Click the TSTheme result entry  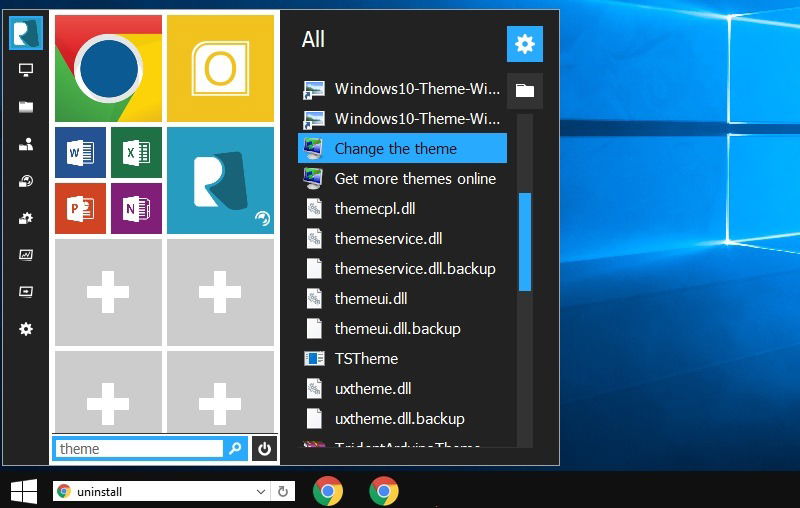[402, 359]
